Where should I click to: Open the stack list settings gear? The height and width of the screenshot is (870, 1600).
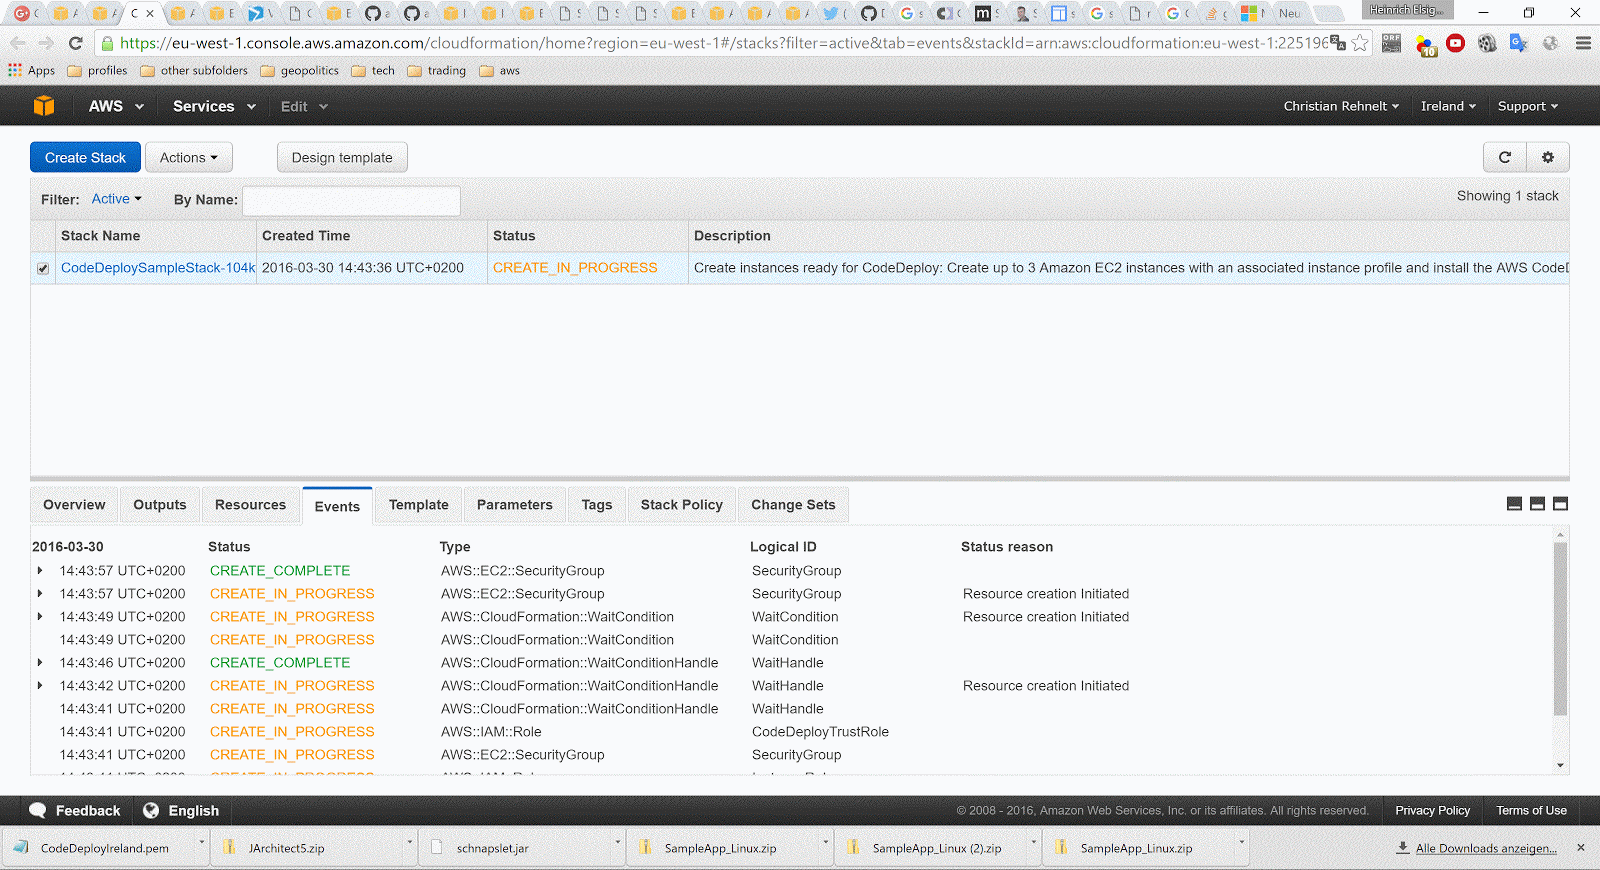[1548, 157]
